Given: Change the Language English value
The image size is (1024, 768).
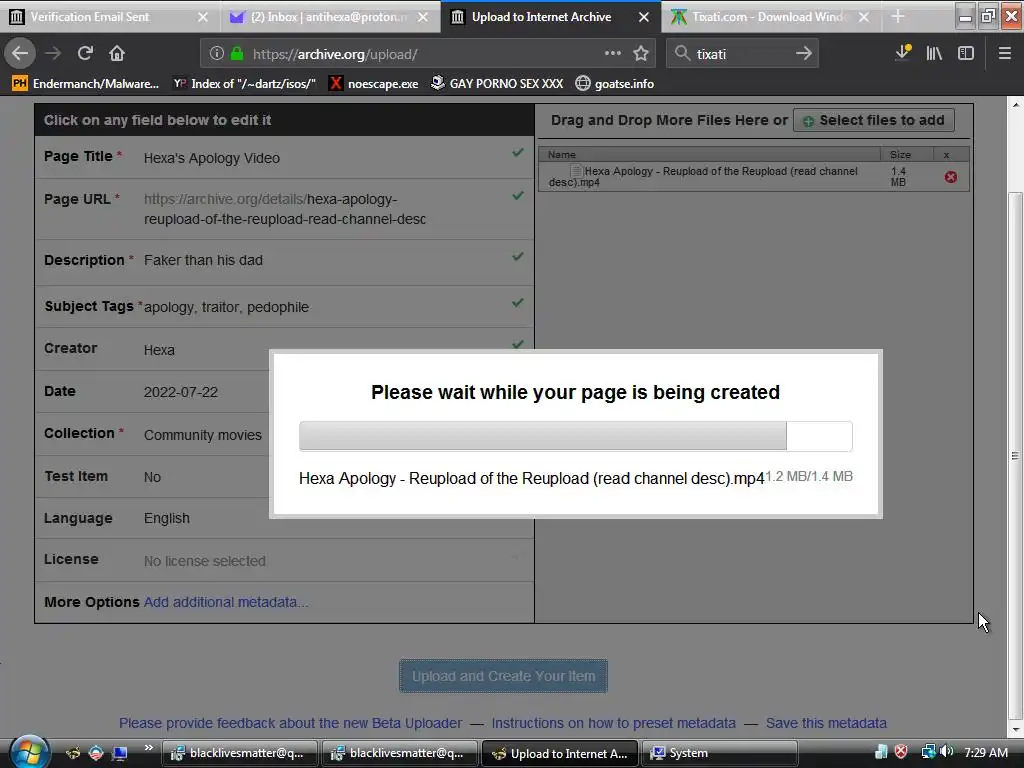Looking at the screenshot, I should pos(167,518).
